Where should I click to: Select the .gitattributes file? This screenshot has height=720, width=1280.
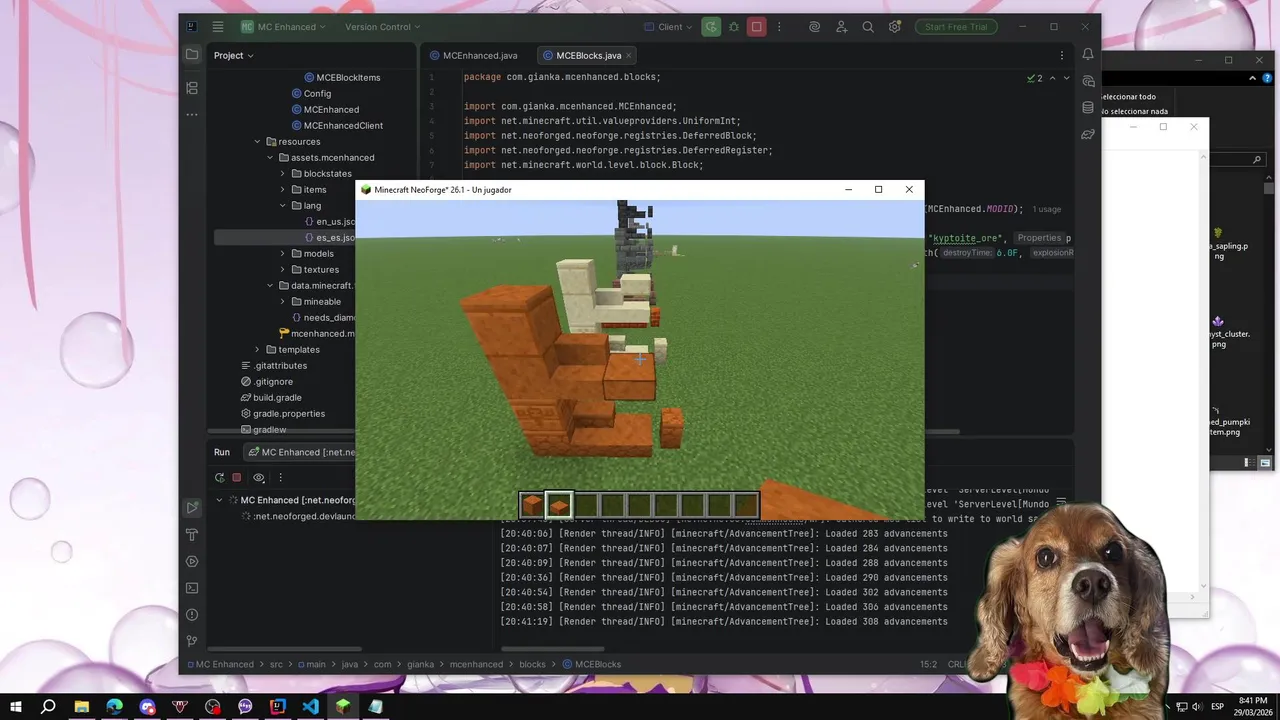click(273, 365)
